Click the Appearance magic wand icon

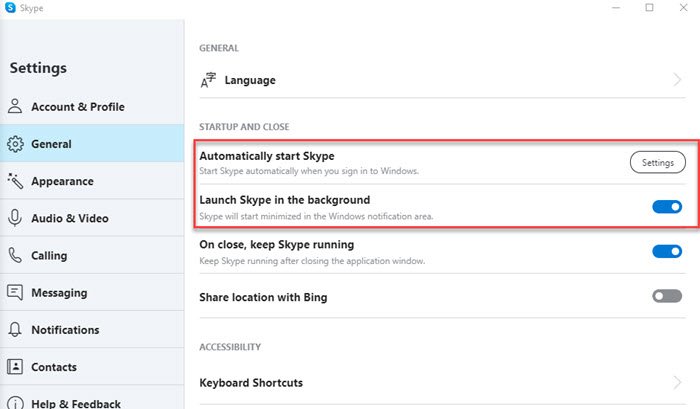pos(15,181)
